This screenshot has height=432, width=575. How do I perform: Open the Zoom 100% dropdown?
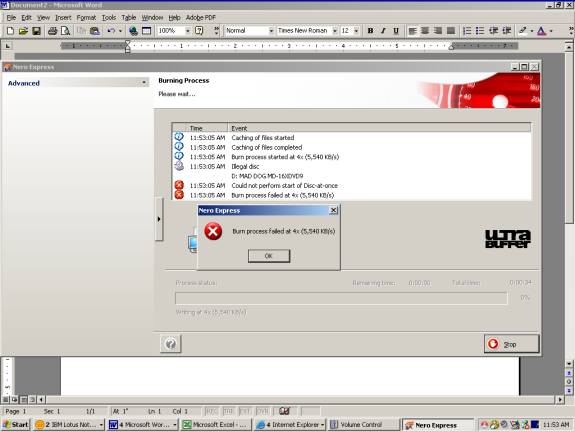click(187, 31)
